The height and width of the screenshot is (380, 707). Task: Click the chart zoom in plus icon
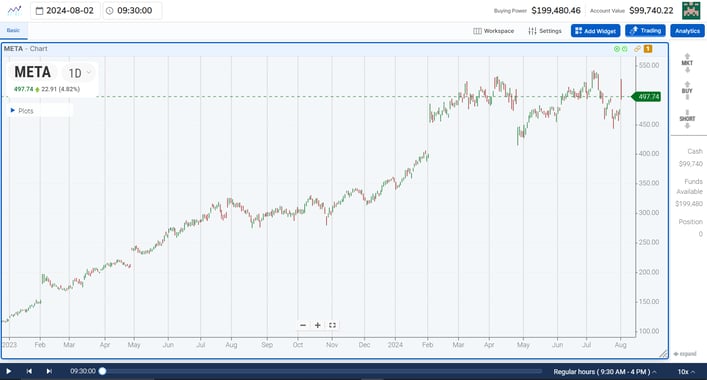[x=317, y=325]
